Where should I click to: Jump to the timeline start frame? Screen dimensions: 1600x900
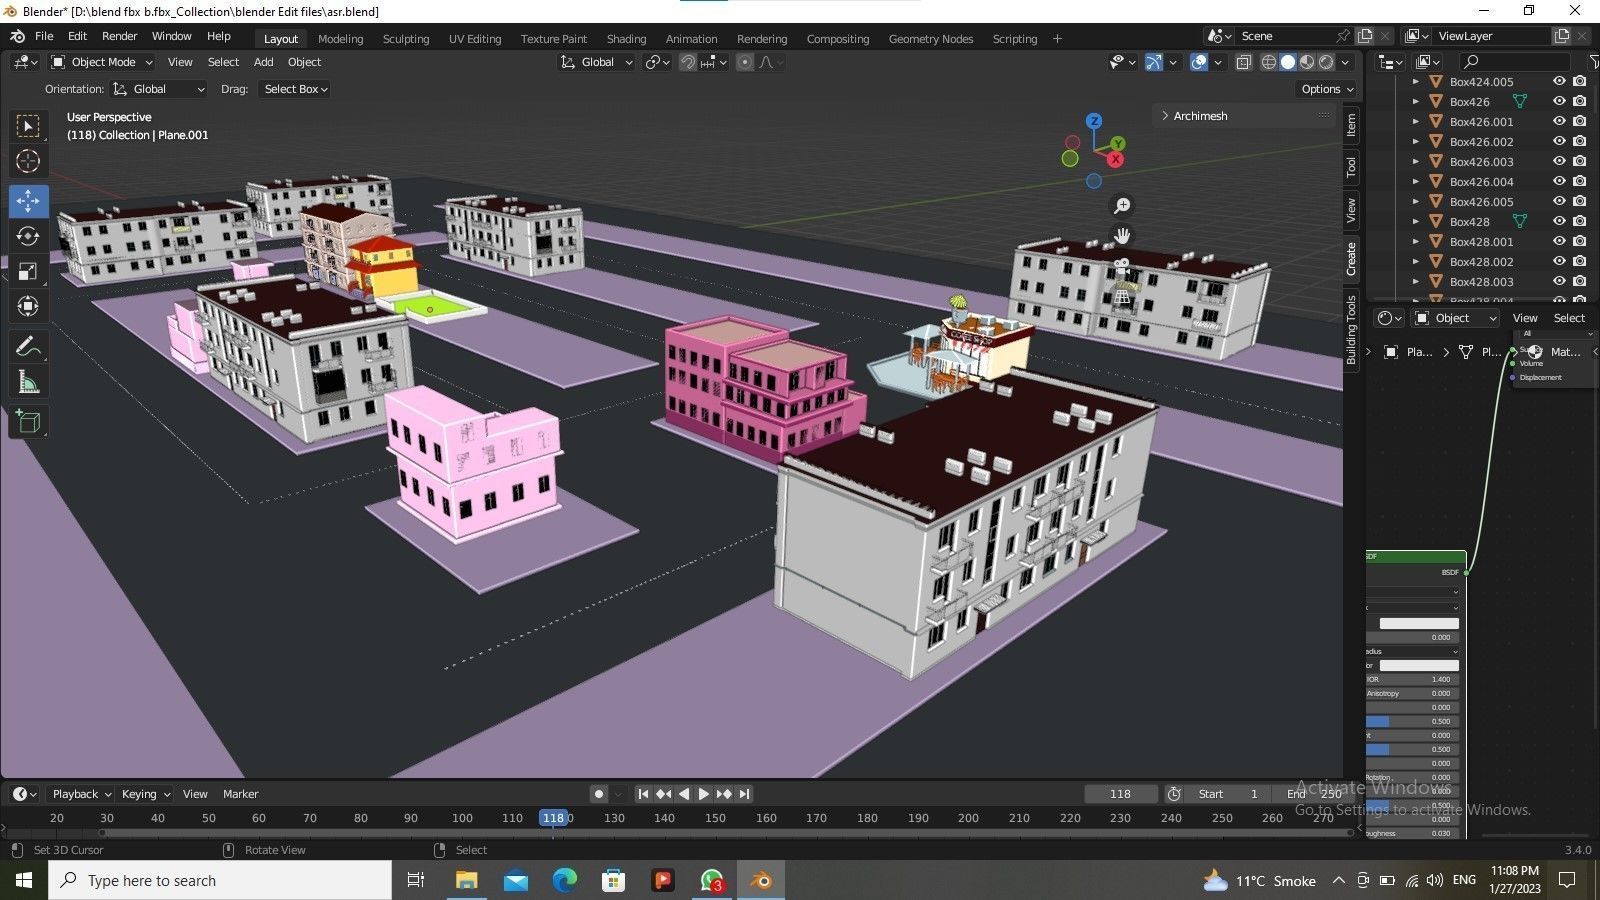[x=643, y=794]
